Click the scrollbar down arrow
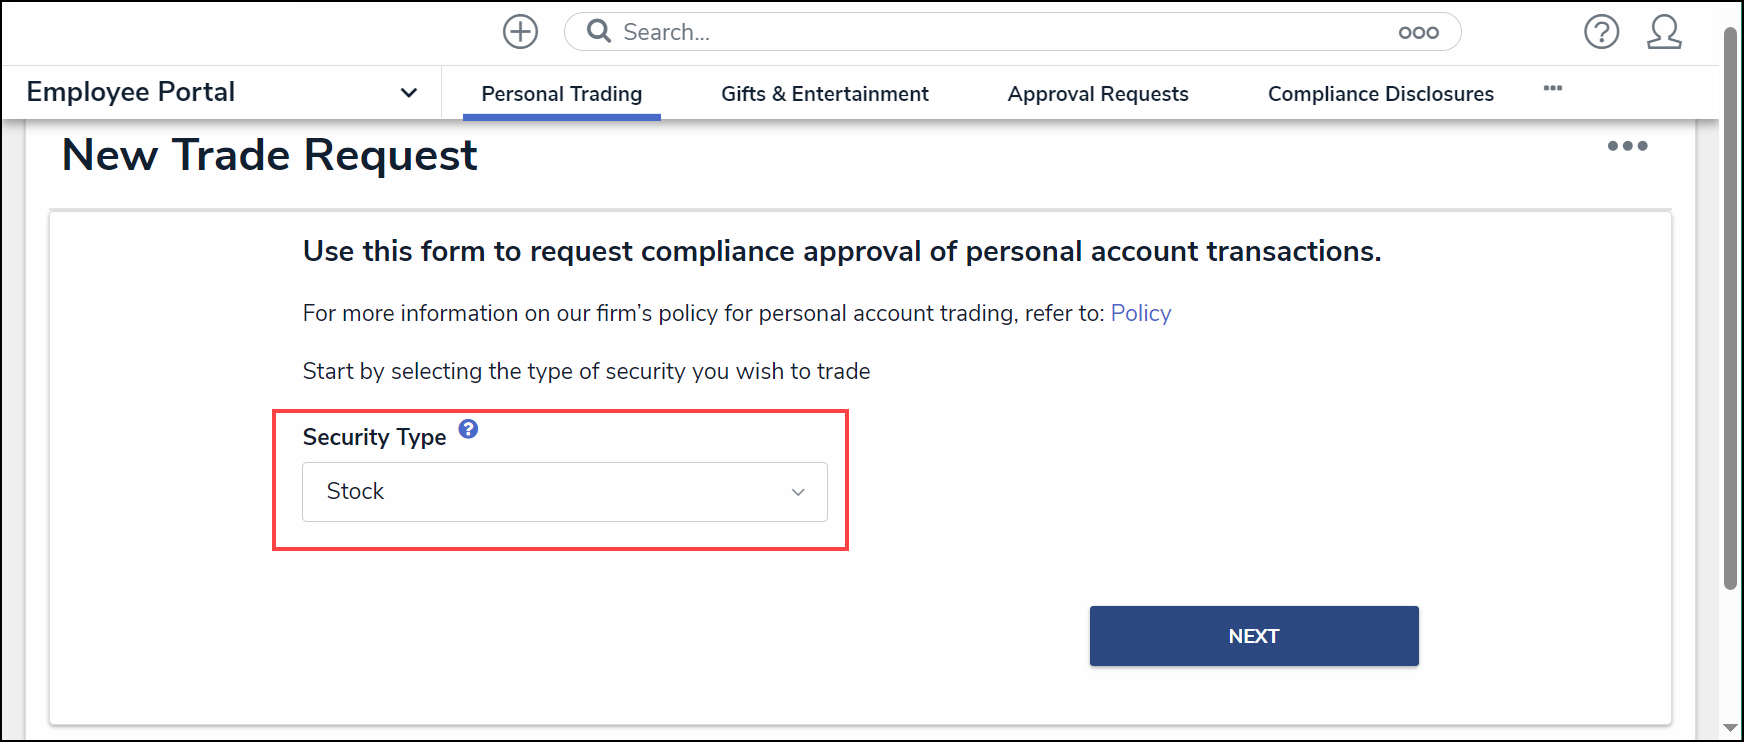 click(x=1730, y=729)
